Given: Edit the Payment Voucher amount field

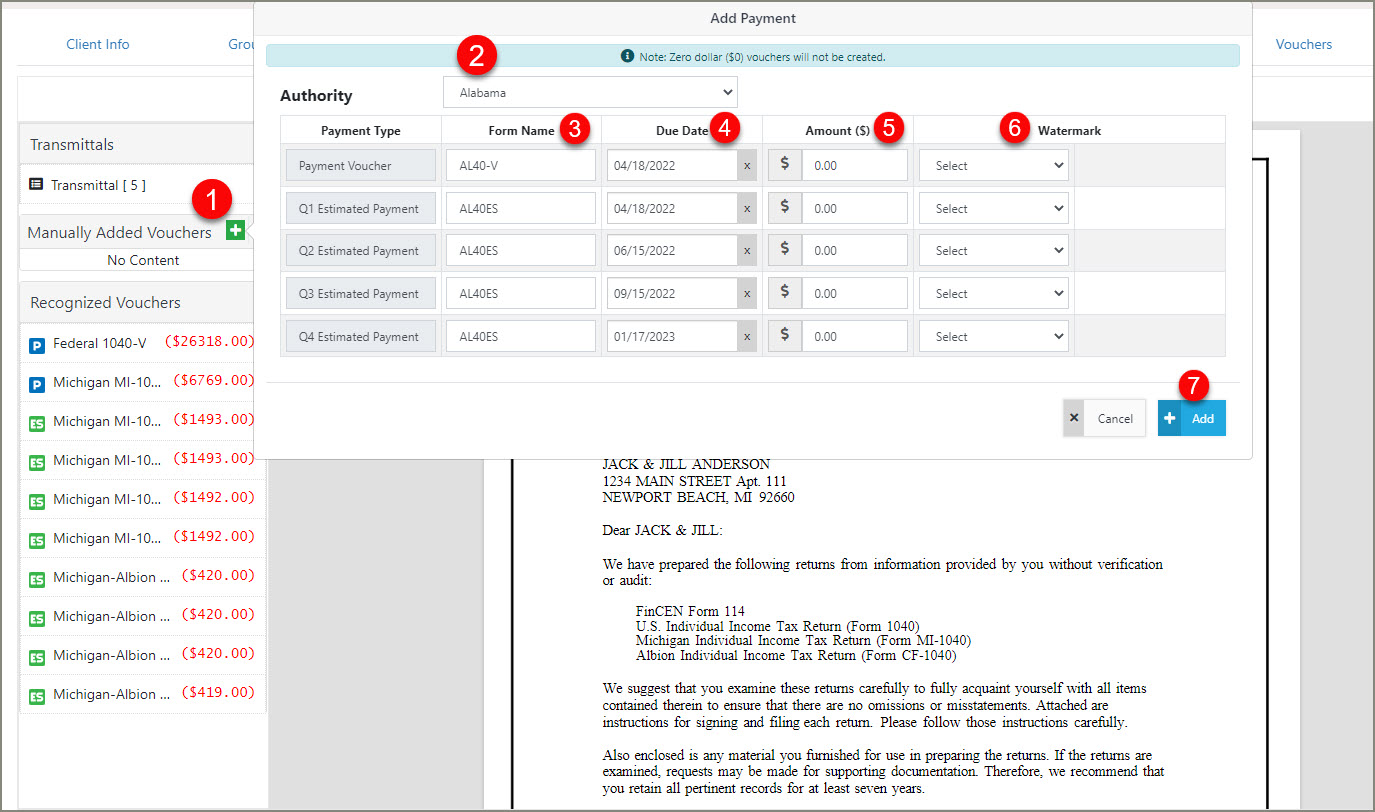Looking at the screenshot, I should pyautogui.click(x=854, y=166).
